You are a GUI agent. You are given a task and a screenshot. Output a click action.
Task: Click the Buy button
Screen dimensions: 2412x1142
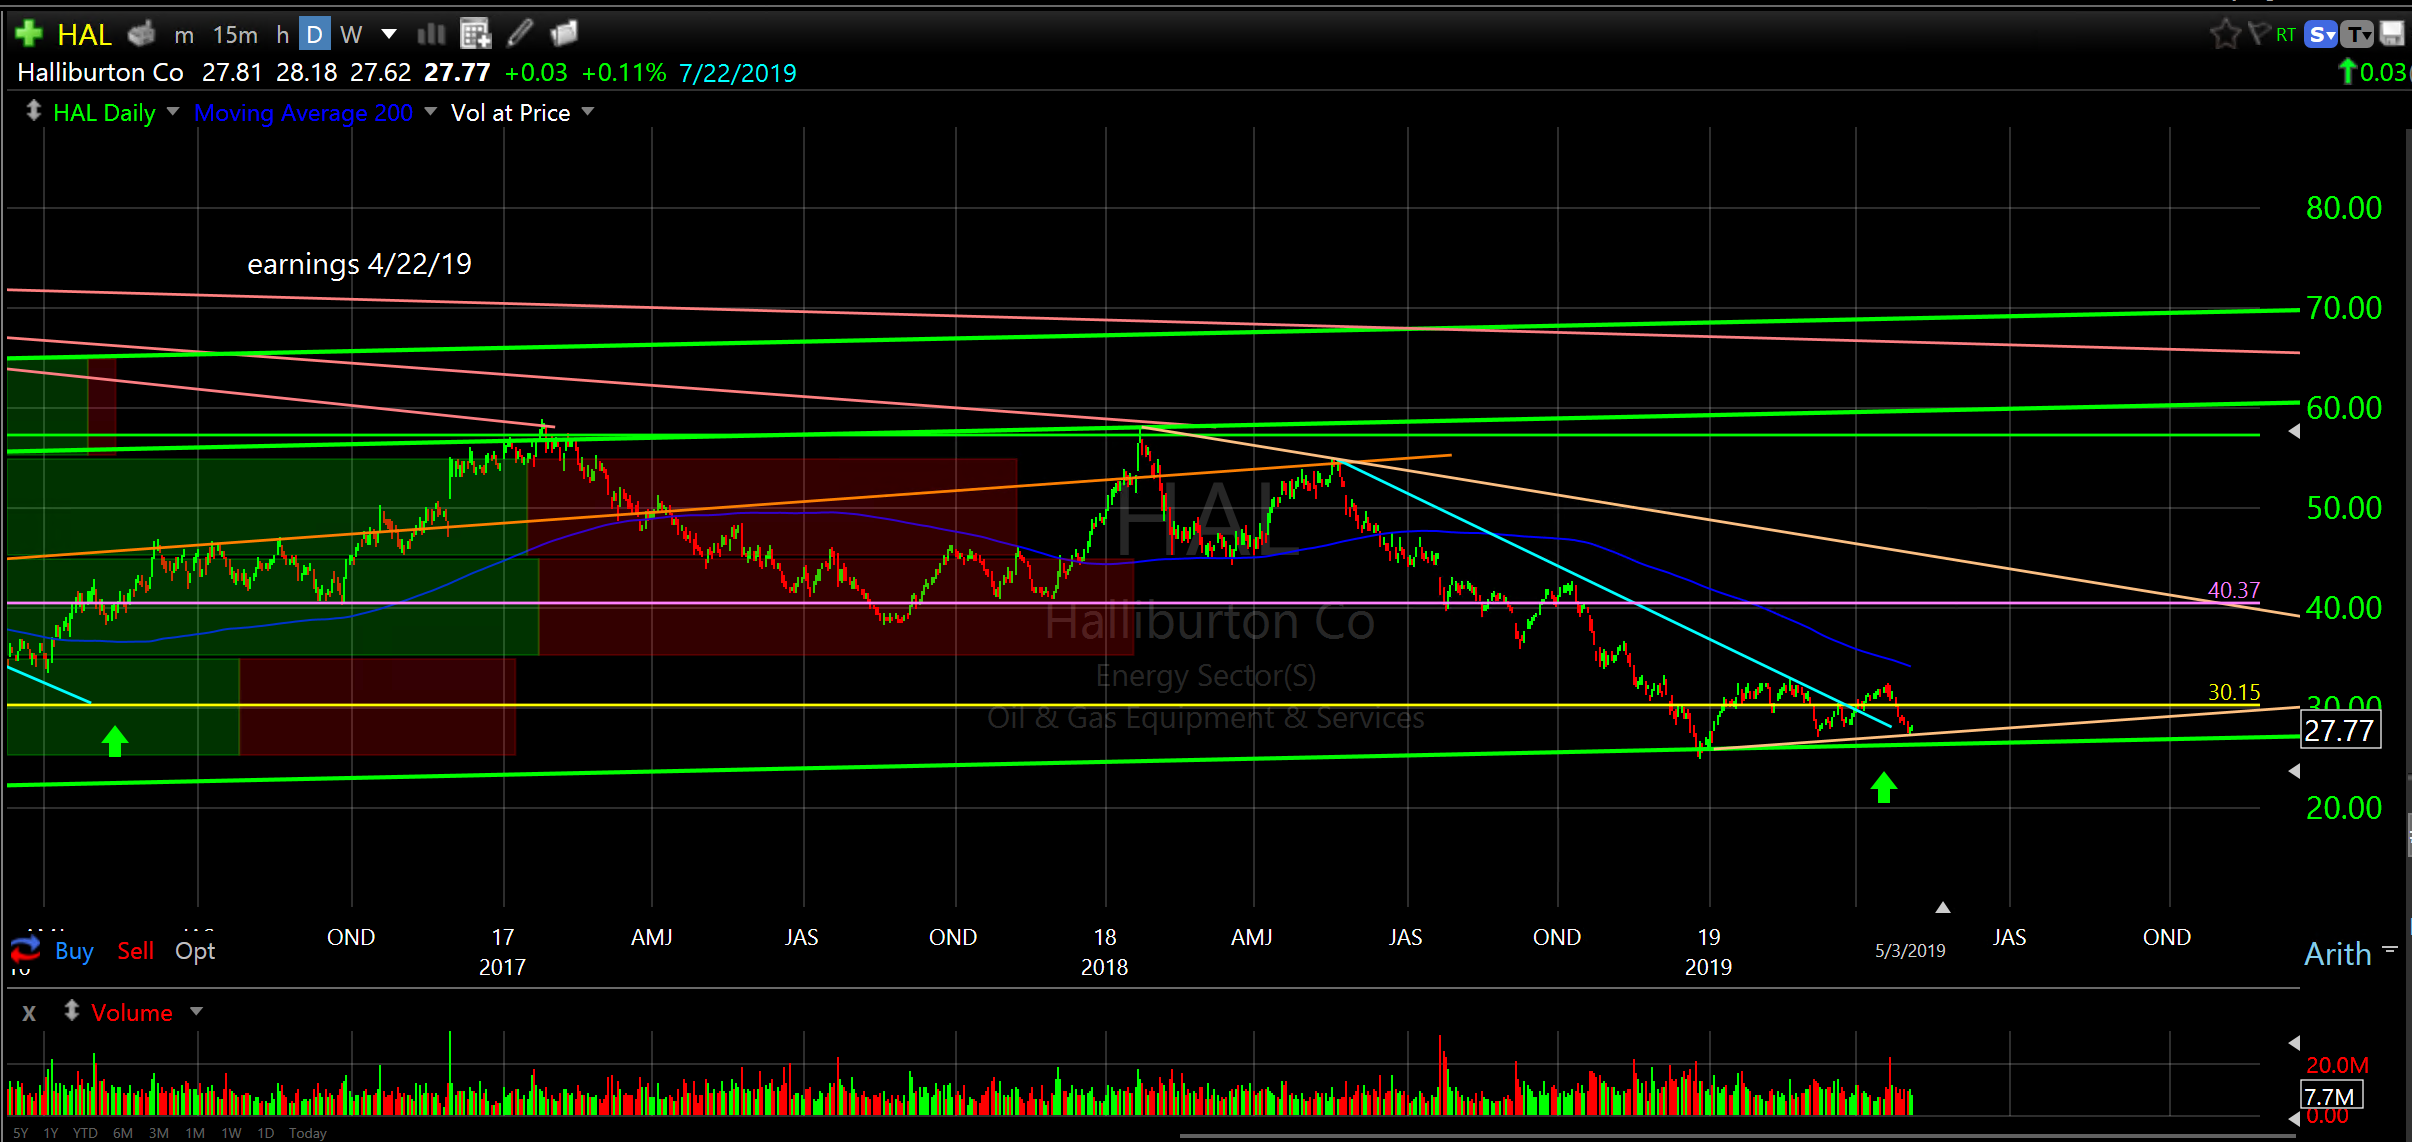point(74,951)
